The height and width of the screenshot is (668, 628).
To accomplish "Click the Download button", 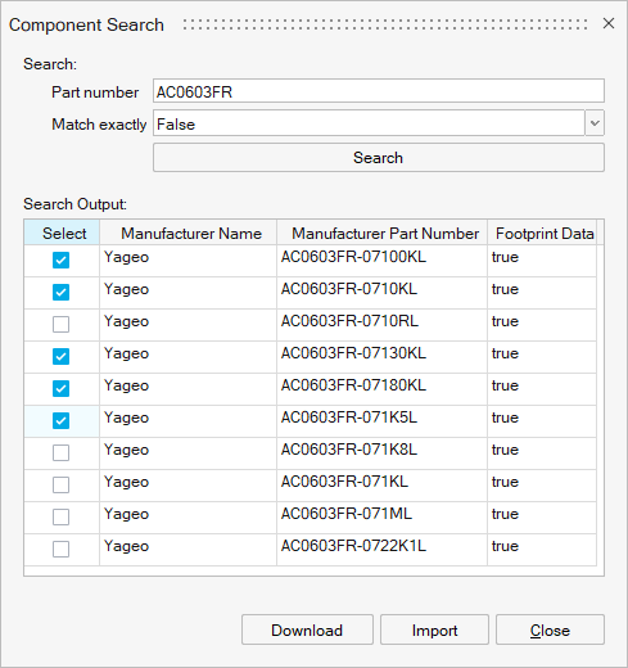I will coord(307,630).
